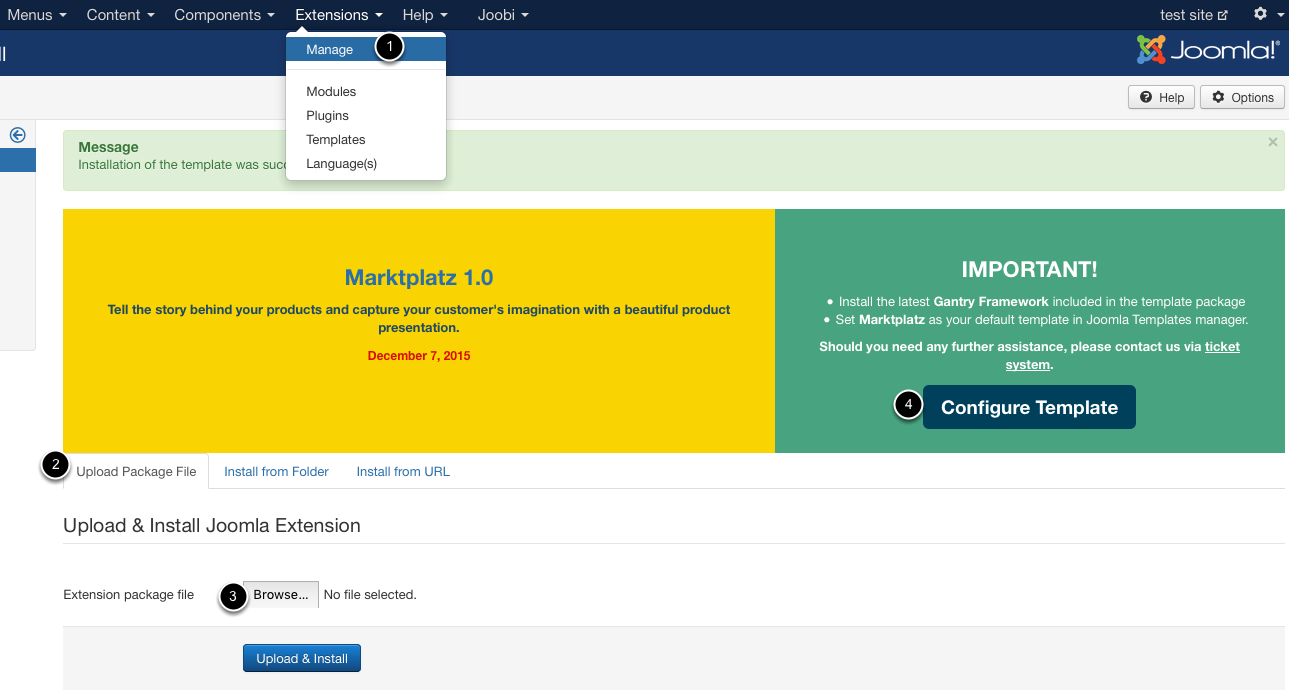1289x692 pixels.
Task: Click the IMPORTANT! heading
Action: point(1029,269)
